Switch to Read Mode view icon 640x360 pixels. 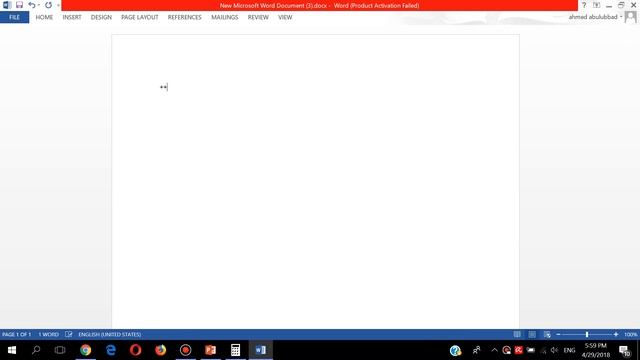(517, 334)
